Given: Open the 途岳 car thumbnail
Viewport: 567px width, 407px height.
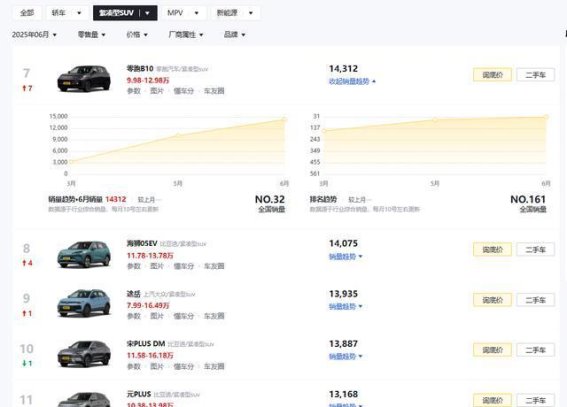Looking at the screenshot, I should click(84, 303).
